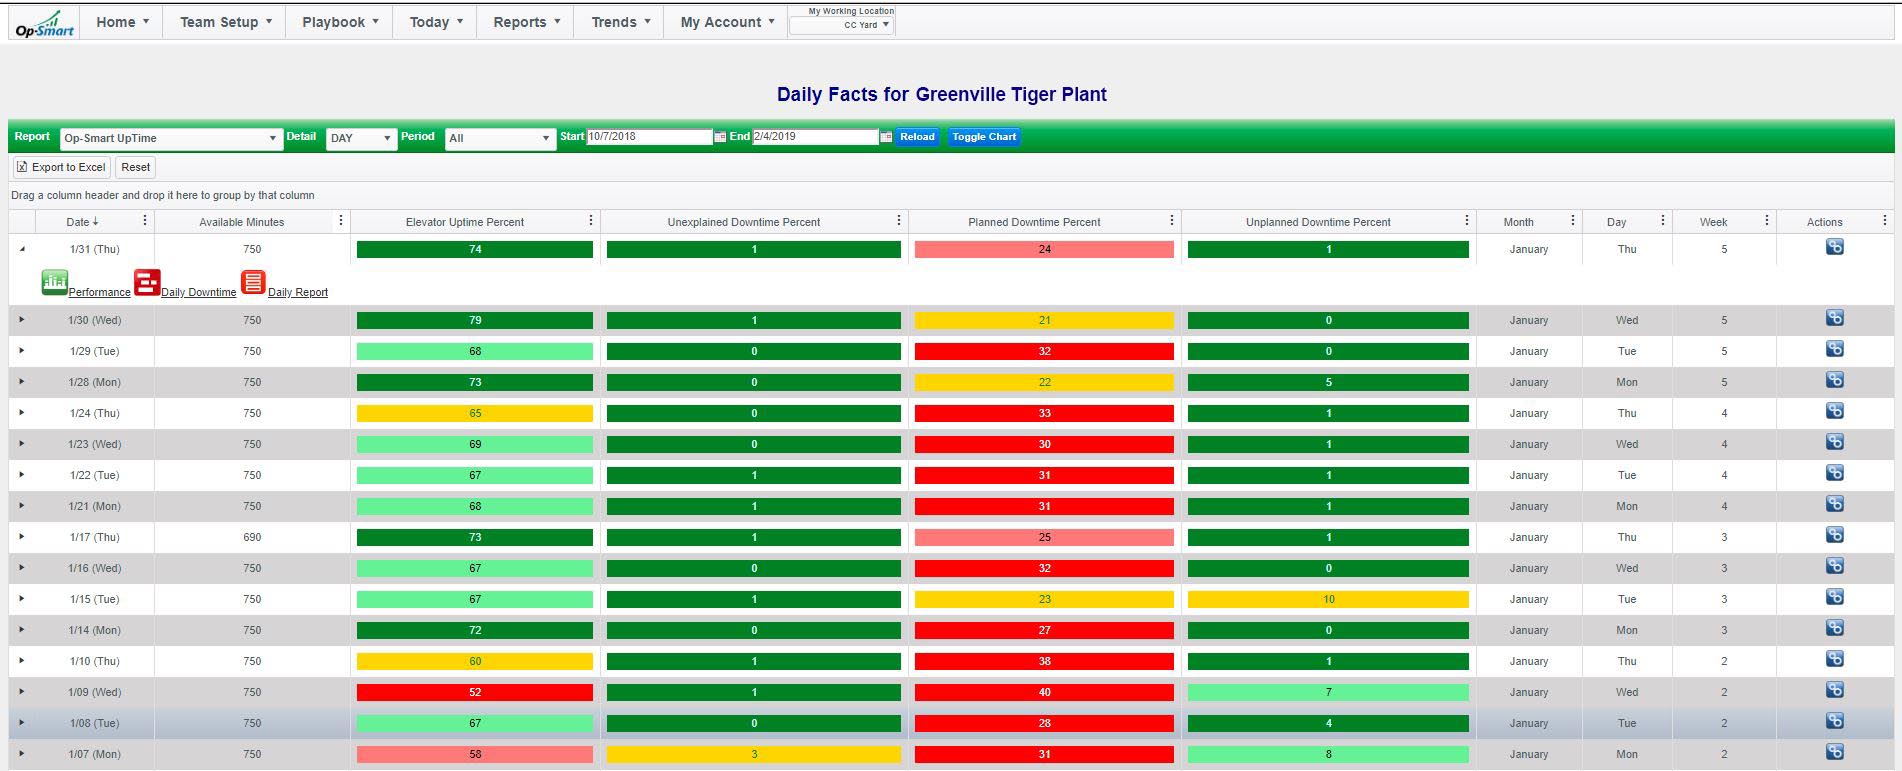This screenshot has width=1902, height=771.
Task: Open the red Daily Report icon
Action: pos(253,283)
